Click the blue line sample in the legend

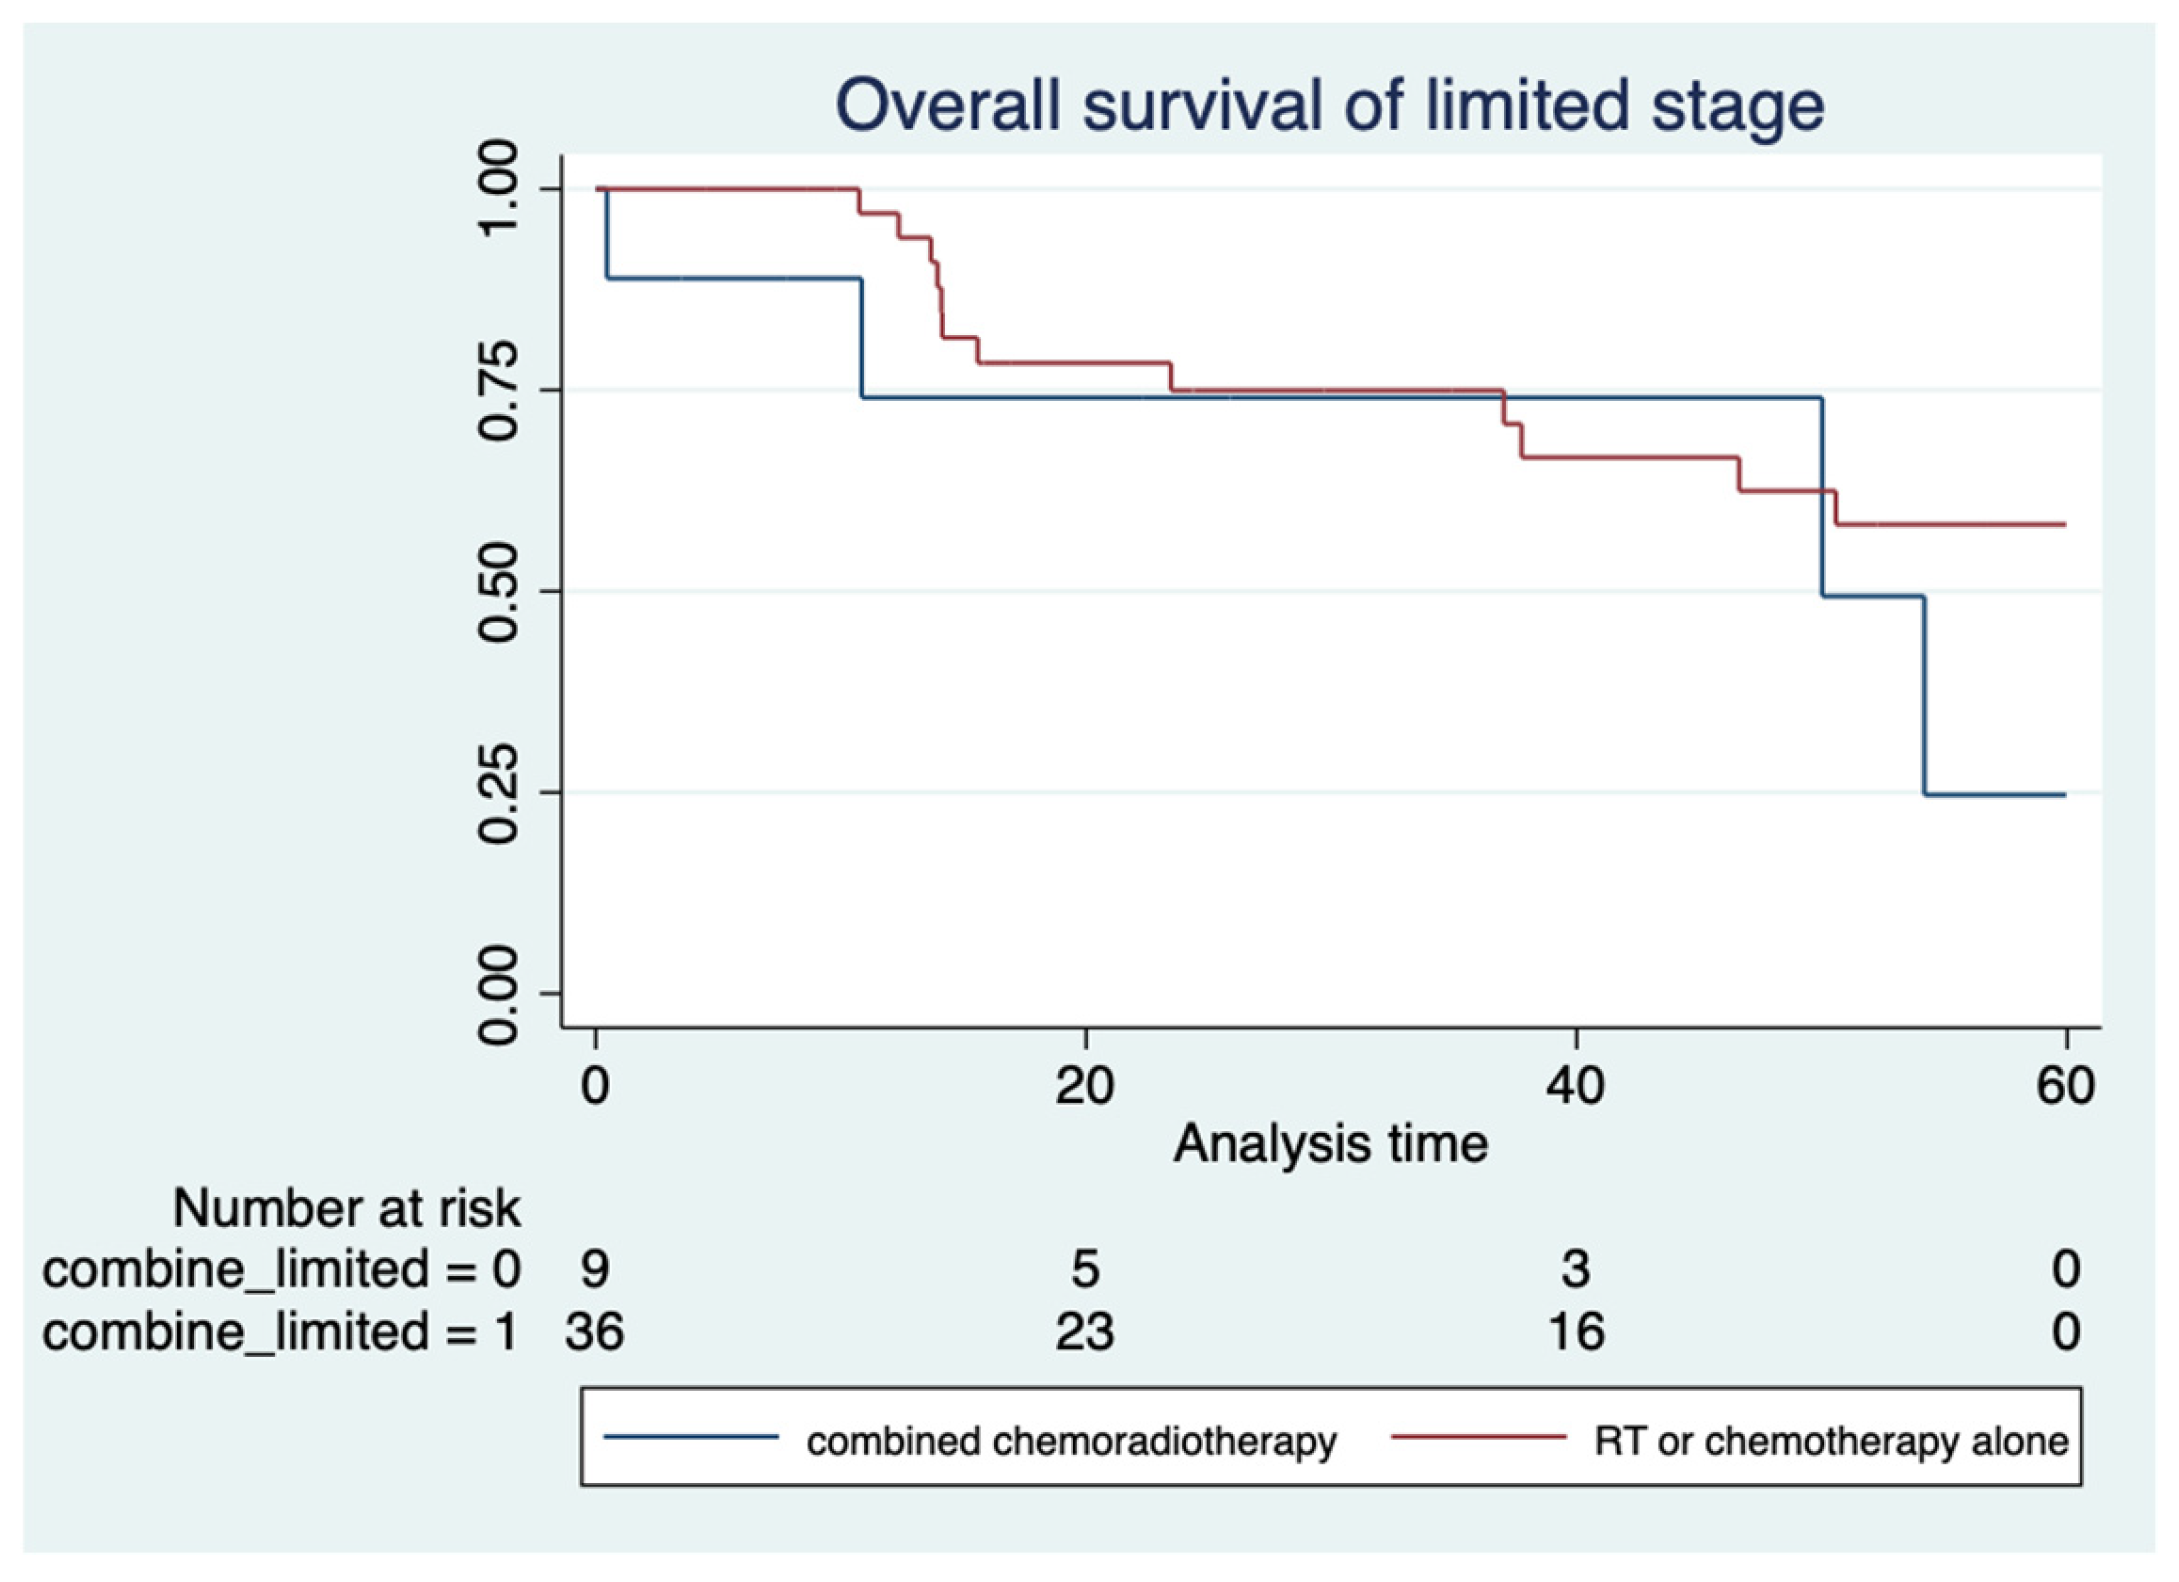tap(691, 1437)
